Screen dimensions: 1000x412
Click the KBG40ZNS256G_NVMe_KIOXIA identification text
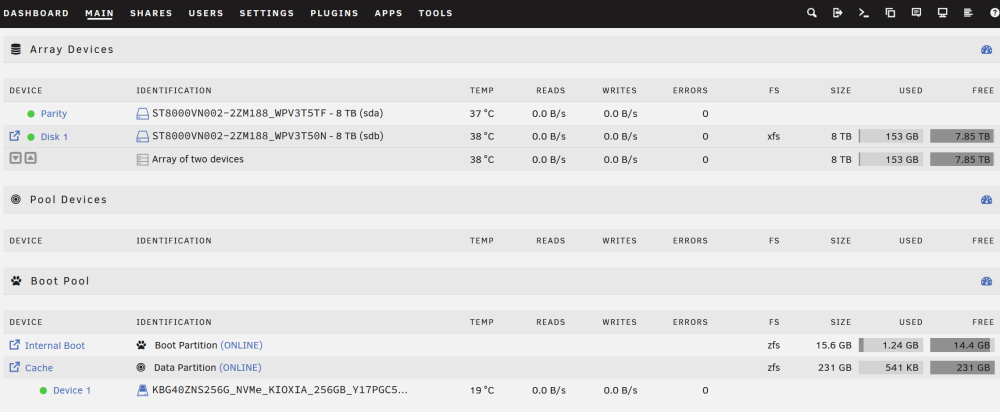[279, 390]
